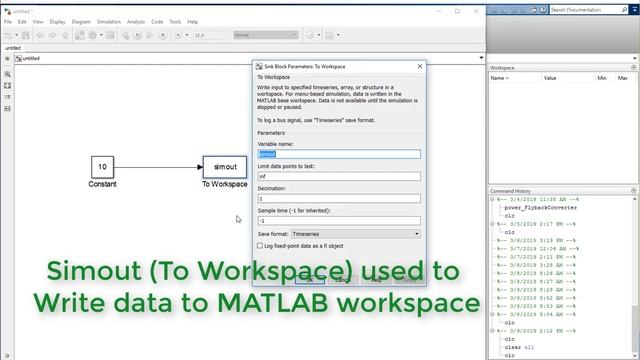
Task: Click the Record simulation data icon
Action: pyautogui.click(x=178, y=36)
